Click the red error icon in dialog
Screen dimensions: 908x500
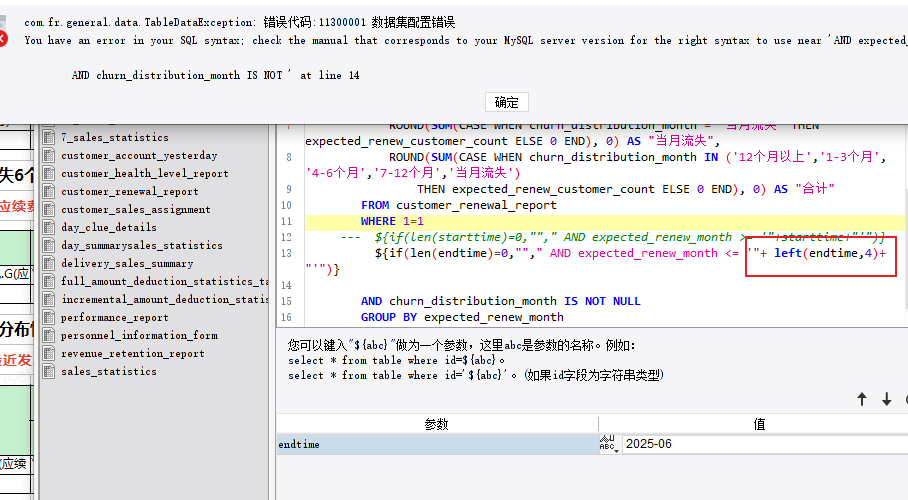[x=3, y=39]
